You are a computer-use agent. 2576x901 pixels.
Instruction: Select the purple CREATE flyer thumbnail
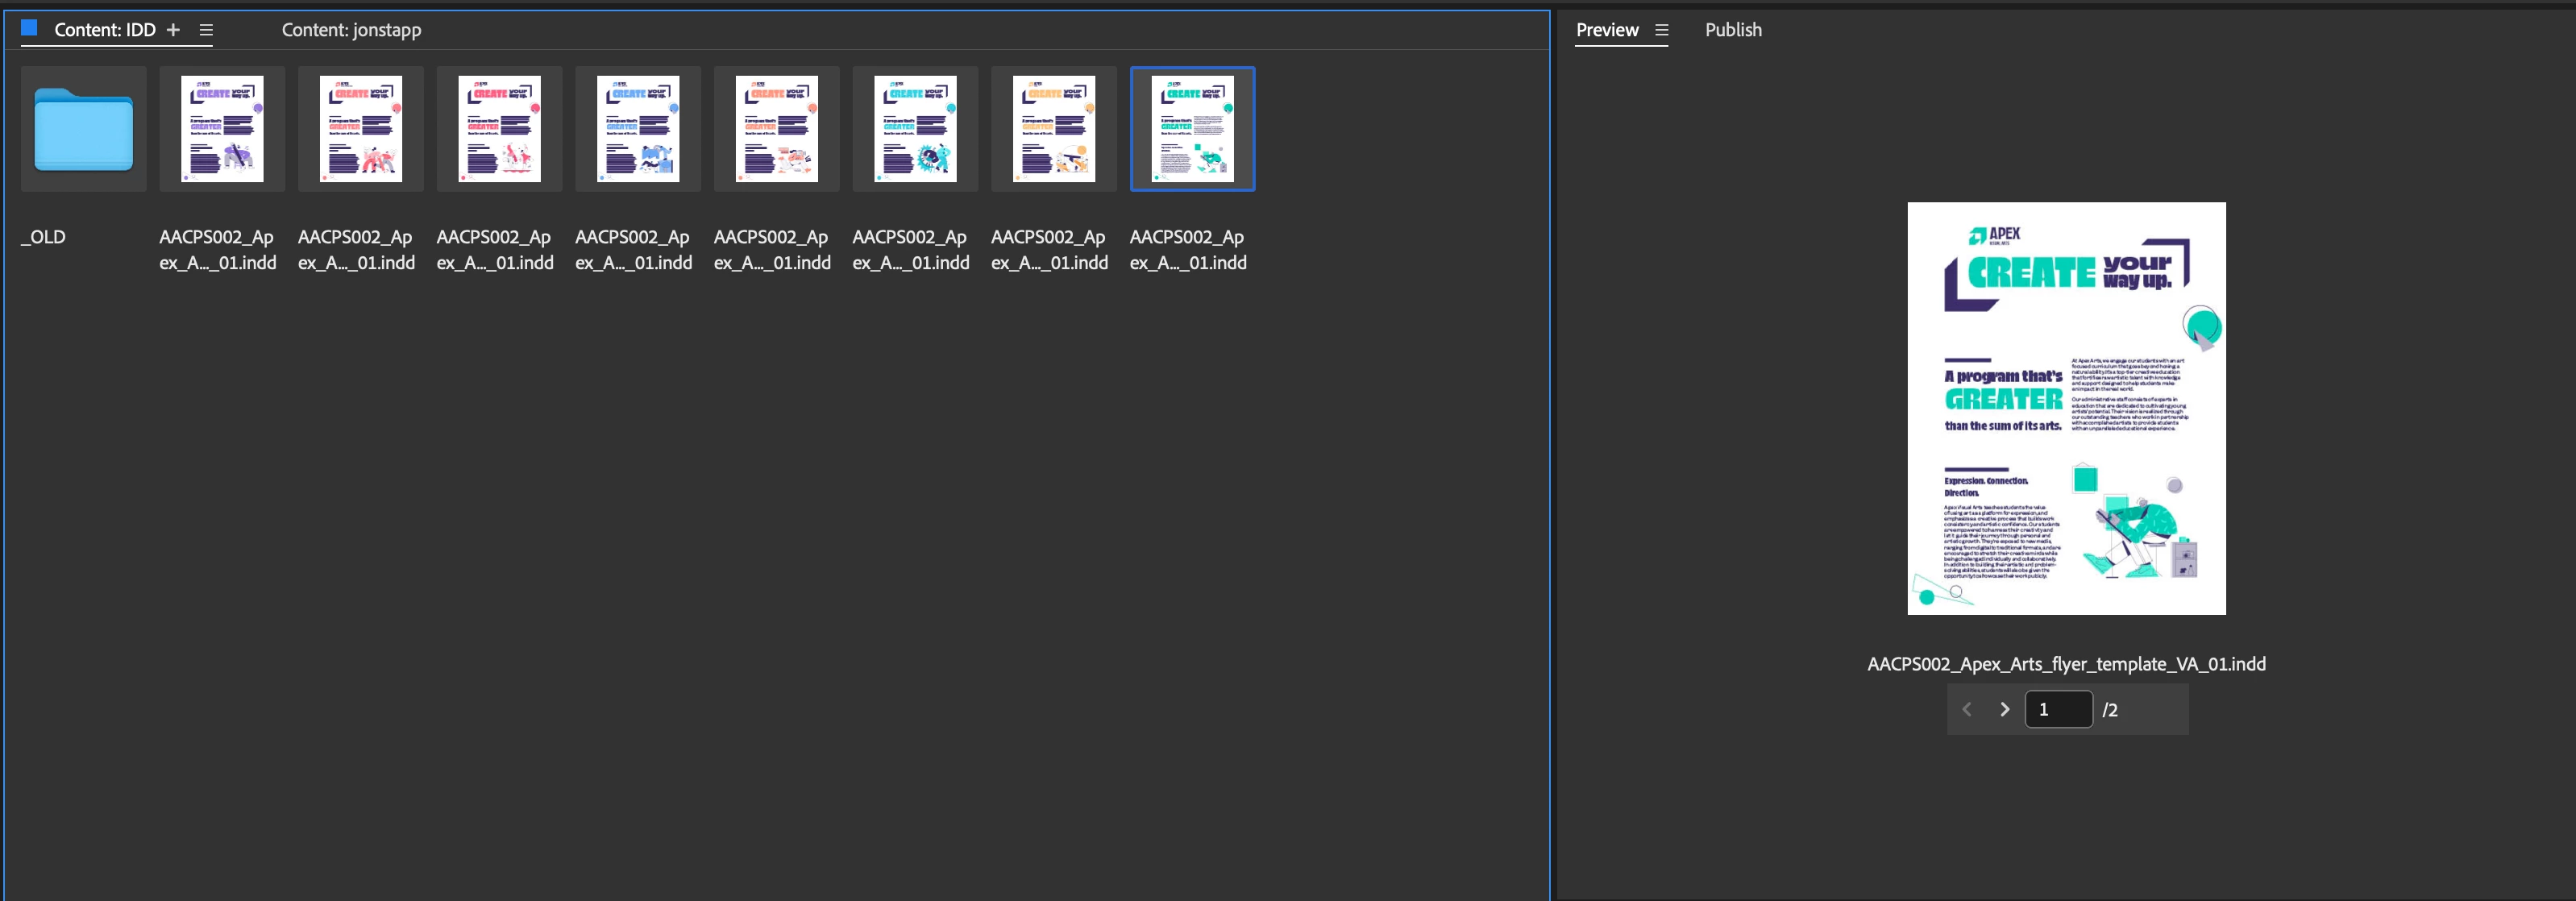pos(222,129)
